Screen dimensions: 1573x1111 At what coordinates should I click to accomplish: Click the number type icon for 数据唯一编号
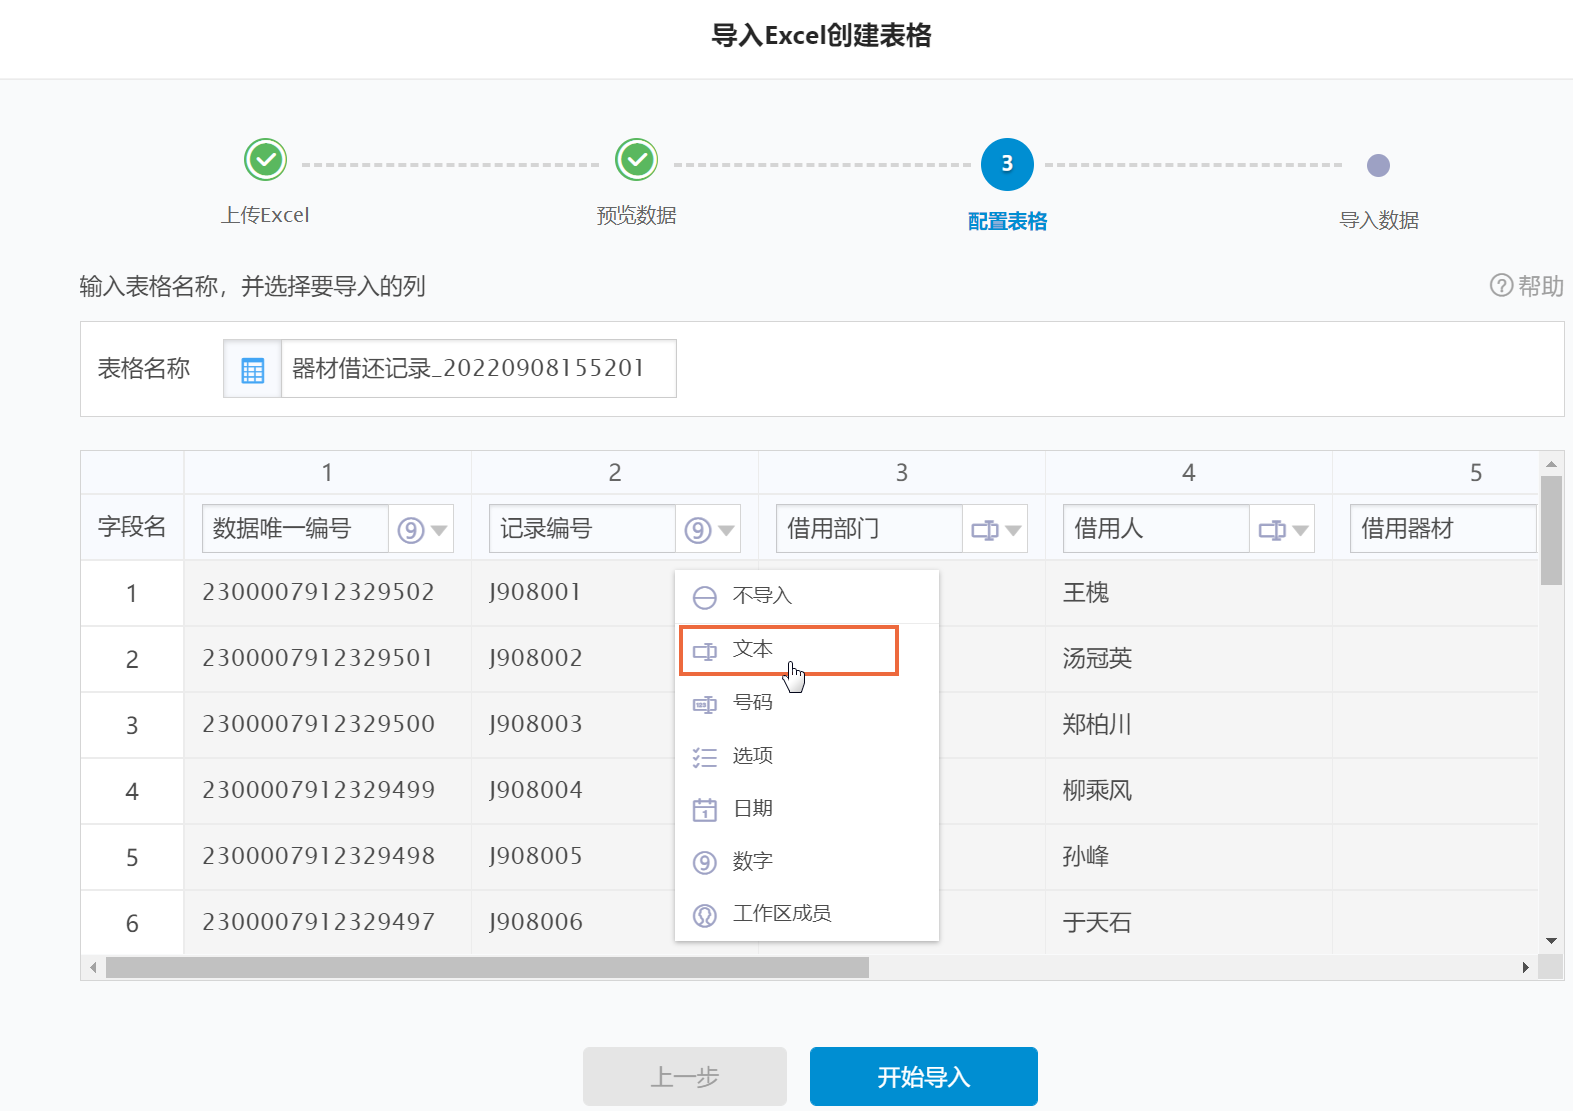pyautogui.click(x=411, y=530)
